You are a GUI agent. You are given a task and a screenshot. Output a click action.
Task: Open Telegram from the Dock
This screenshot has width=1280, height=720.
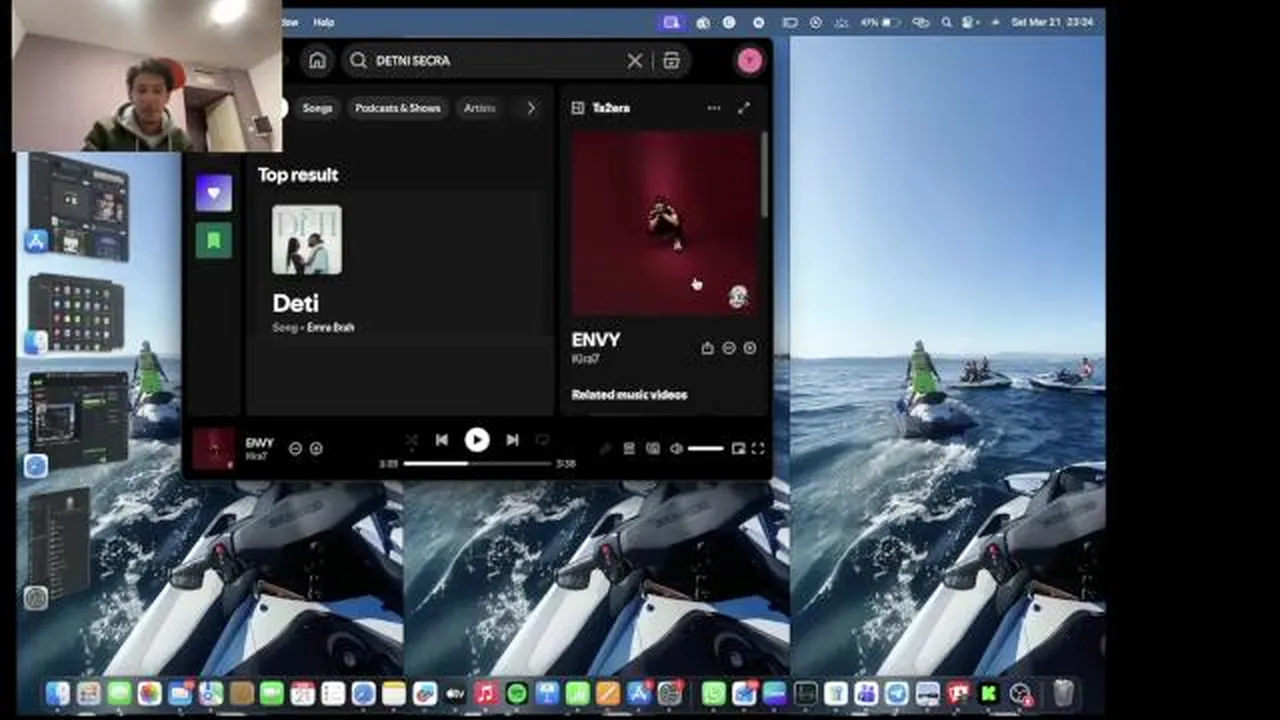click(897, 693)
